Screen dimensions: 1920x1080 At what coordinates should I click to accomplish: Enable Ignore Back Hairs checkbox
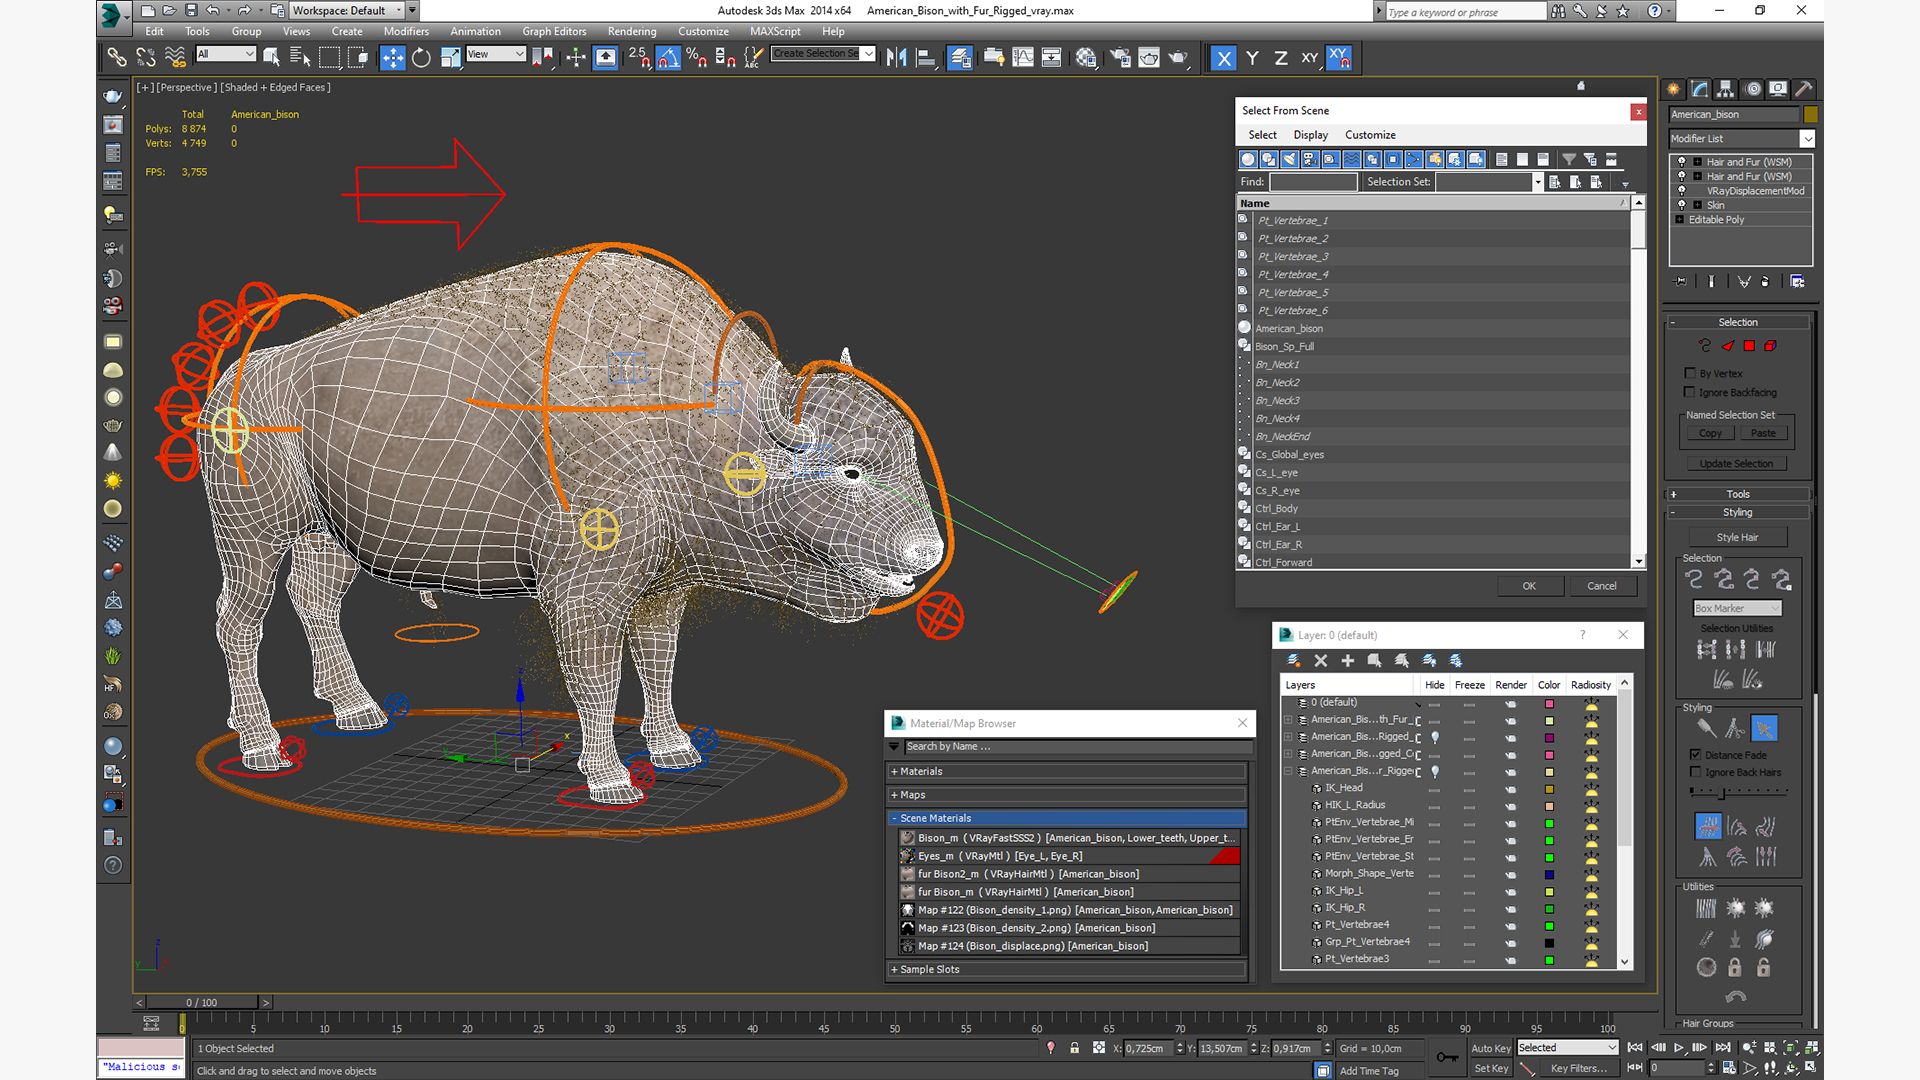[1695, 772]
